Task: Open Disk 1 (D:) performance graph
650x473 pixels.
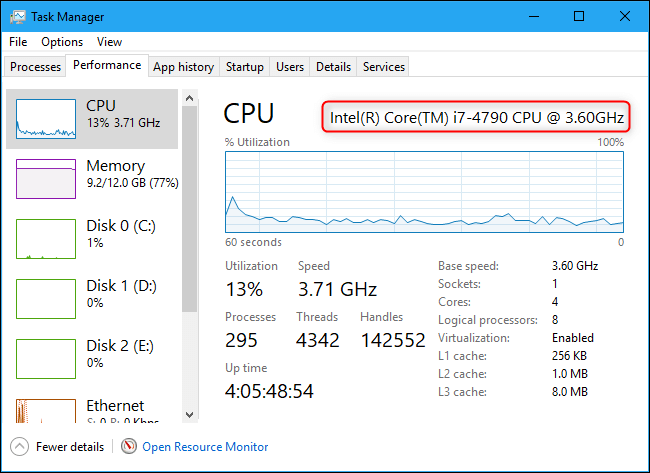Action: [46, 298]
